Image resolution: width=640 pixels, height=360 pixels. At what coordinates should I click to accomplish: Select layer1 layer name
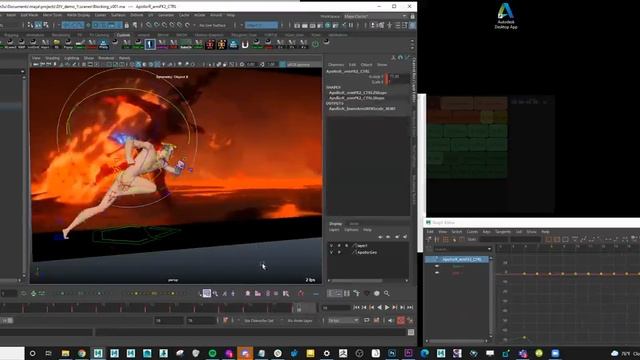[x=362, y=246]
